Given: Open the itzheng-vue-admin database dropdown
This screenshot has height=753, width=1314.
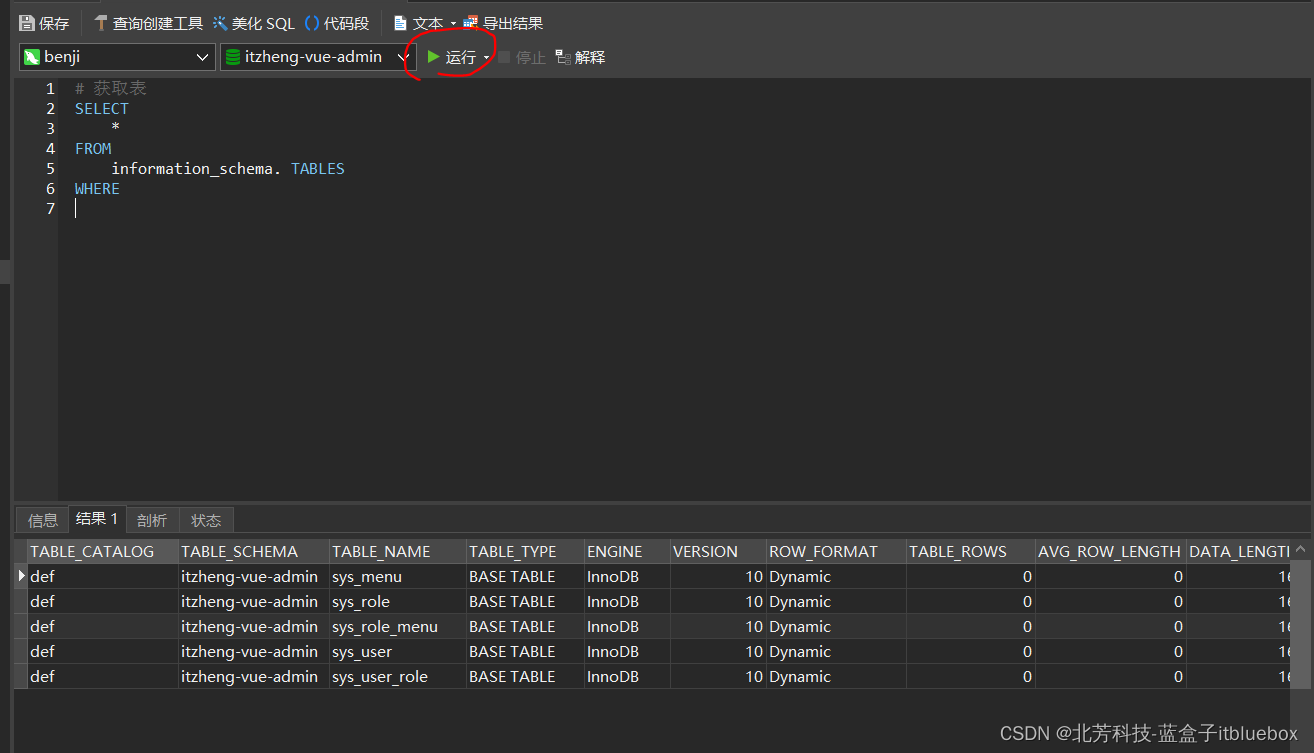Looking at the screenshot, I should click(x=317, y=57).
